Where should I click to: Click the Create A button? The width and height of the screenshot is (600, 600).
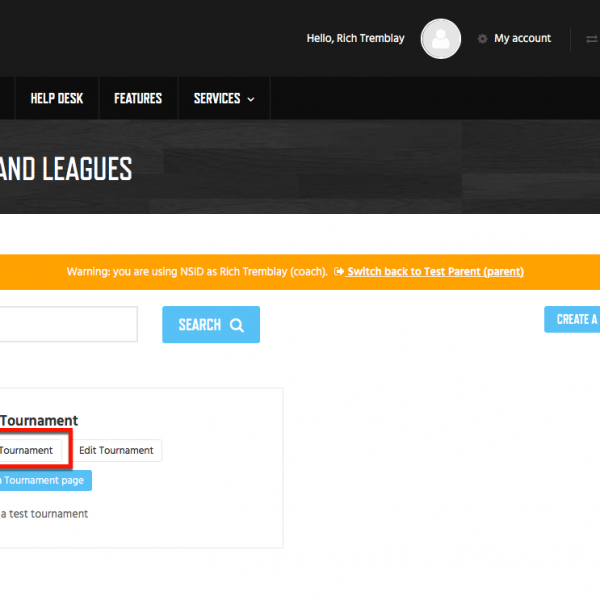572,319
